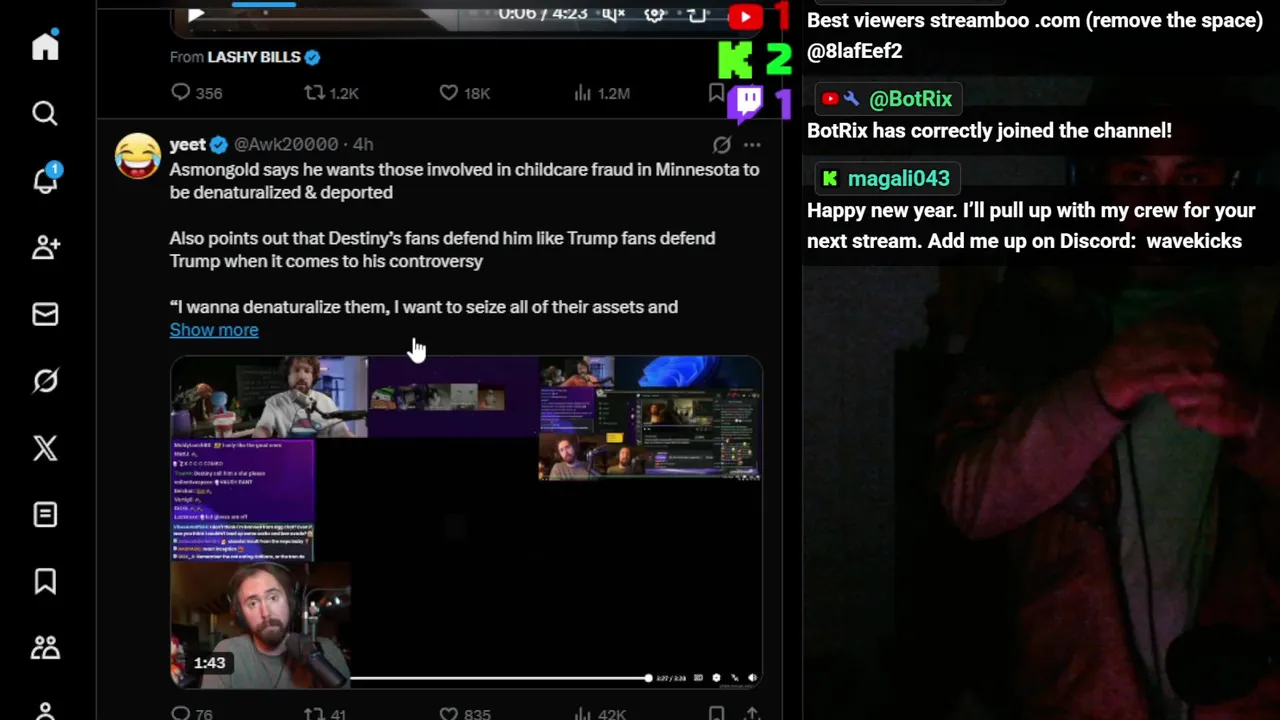Reply to yeet's post with 76 comments

click(192, 713)
